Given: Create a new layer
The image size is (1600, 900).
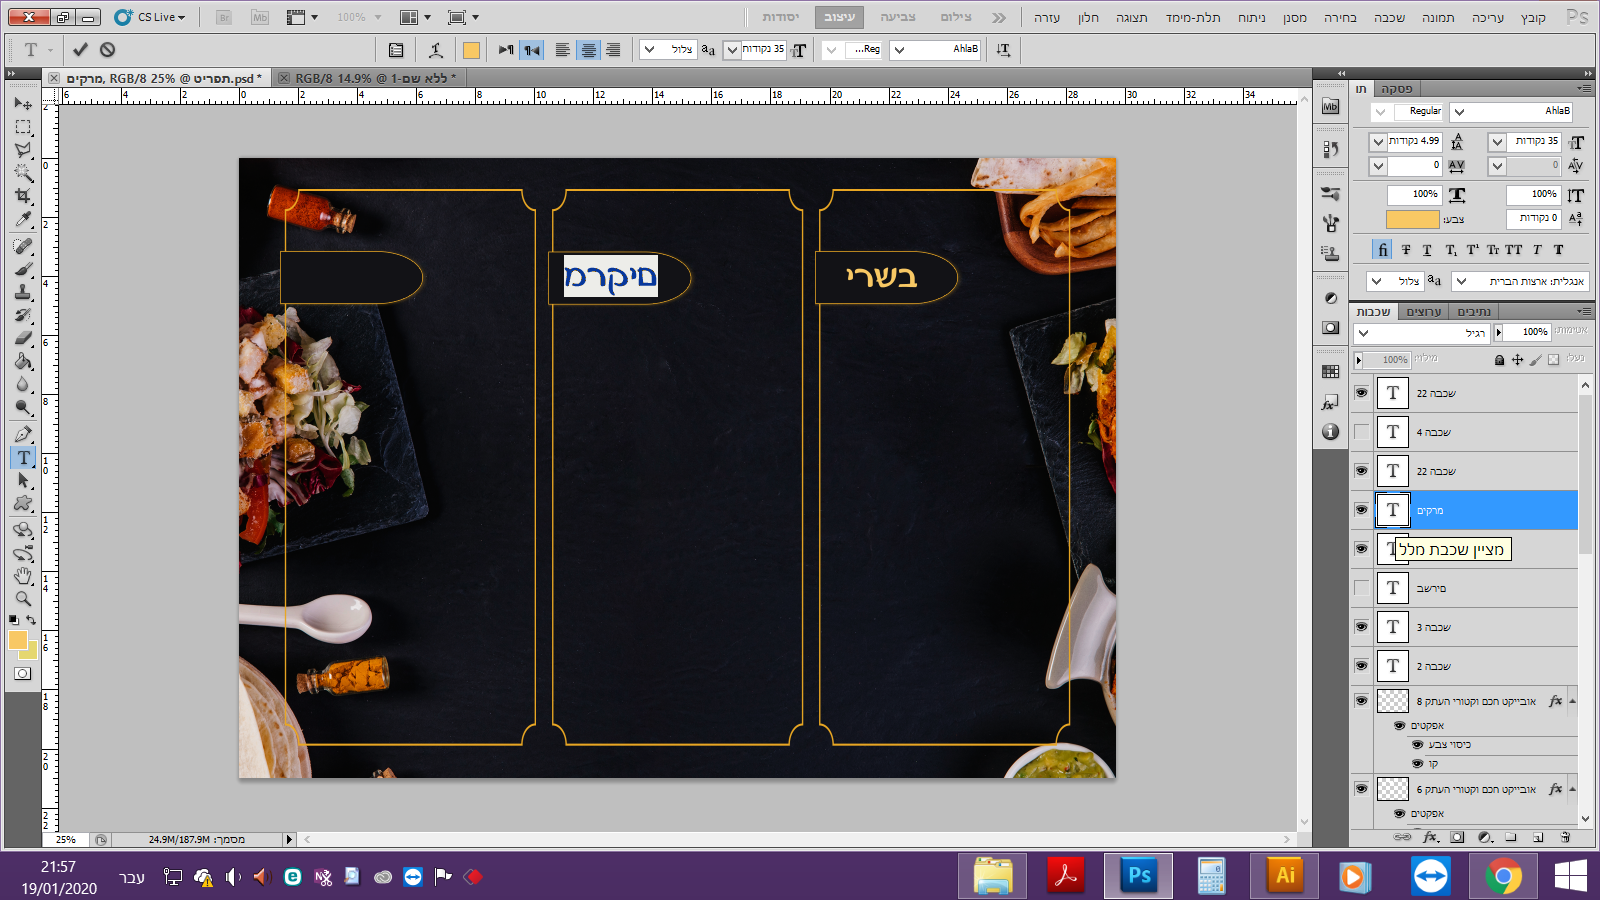Looking at the screenshot, I should pos(1538,837).
